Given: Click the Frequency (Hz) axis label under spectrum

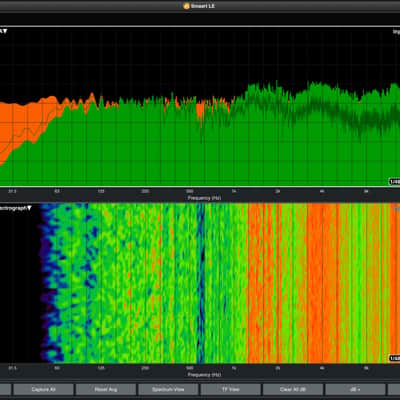Looking at the screenshot, I should coord(204,198).
